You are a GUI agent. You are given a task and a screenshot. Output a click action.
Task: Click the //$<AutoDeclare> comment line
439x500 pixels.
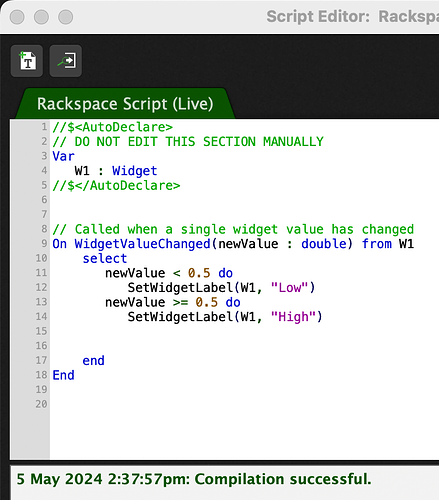[x=112, y=127]
